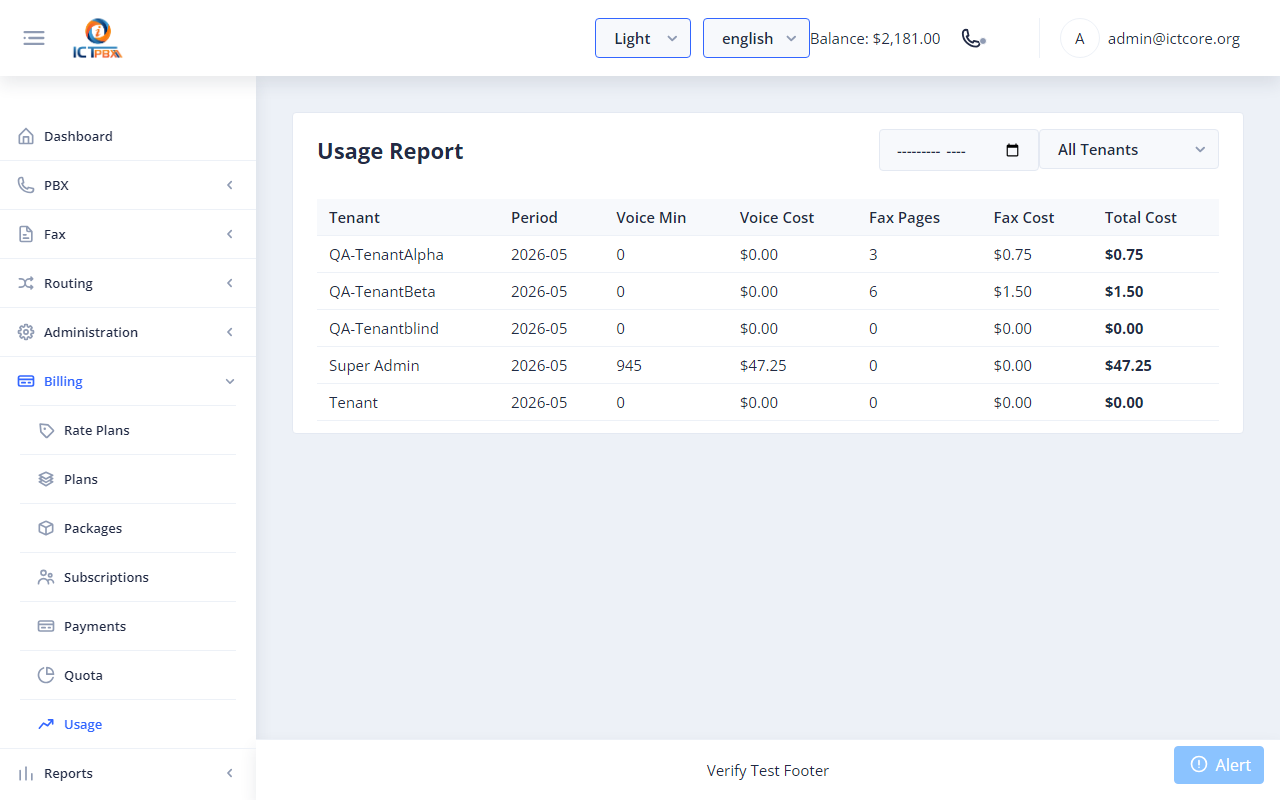Click the Usage trend arrow icon

point(46,724)
